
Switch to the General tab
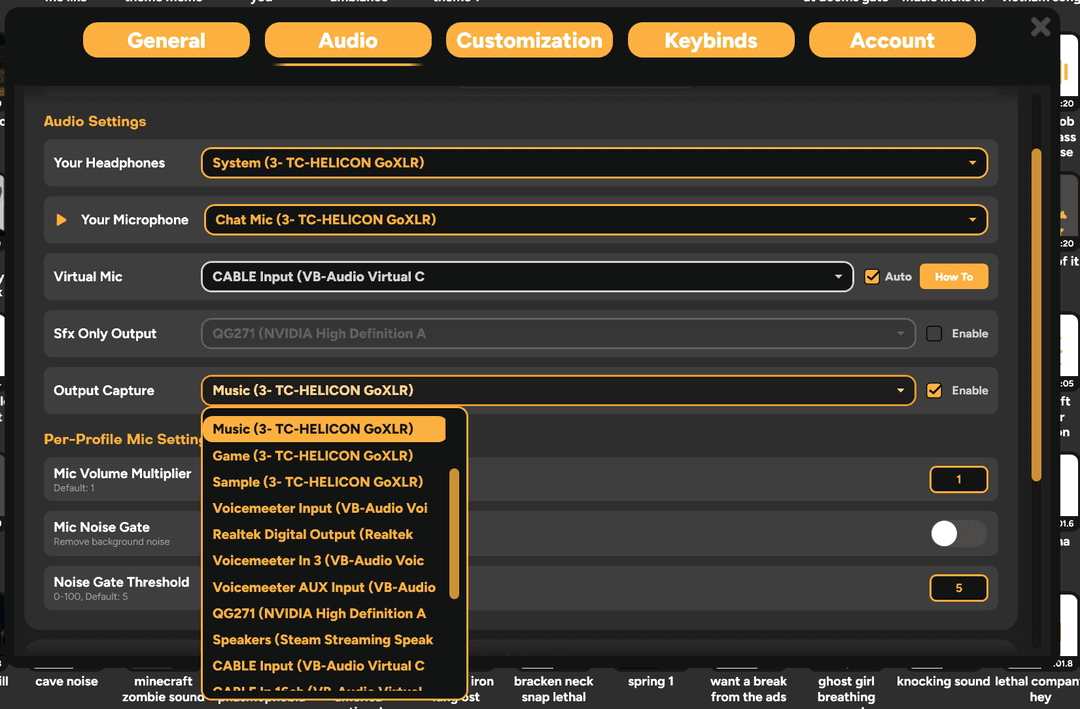pyautogui.click(x=165, y=40)
